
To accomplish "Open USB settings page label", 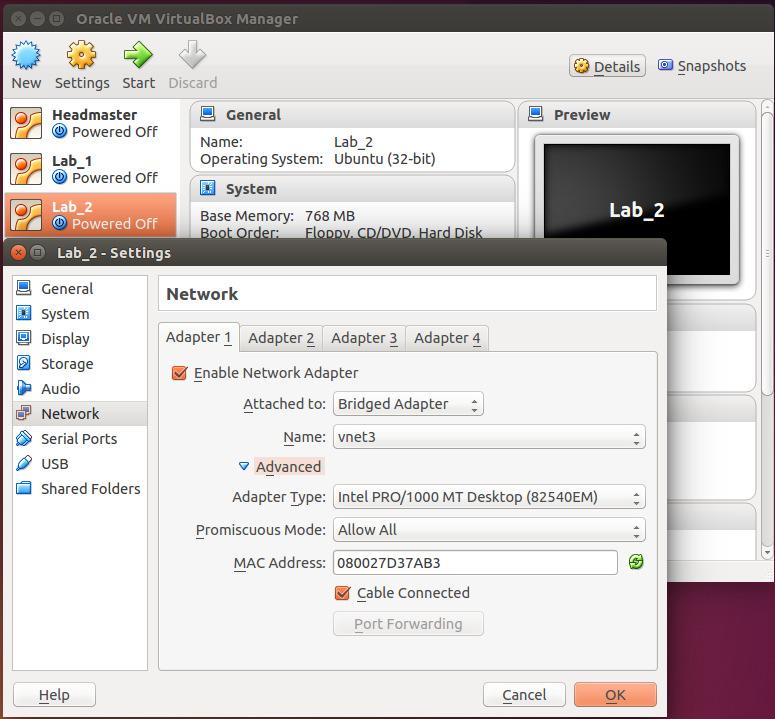I will tap(55, 464).
